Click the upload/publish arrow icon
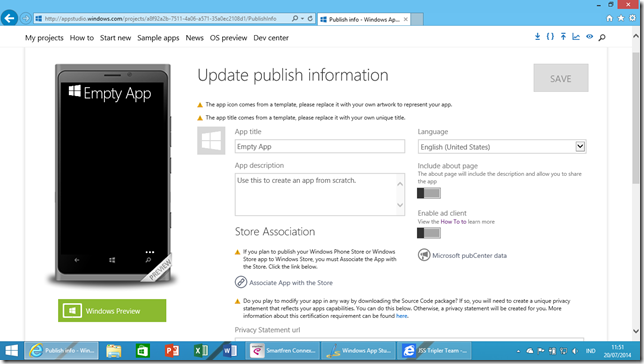The width and height of the screenshot is (644, 364). [563, 37]
